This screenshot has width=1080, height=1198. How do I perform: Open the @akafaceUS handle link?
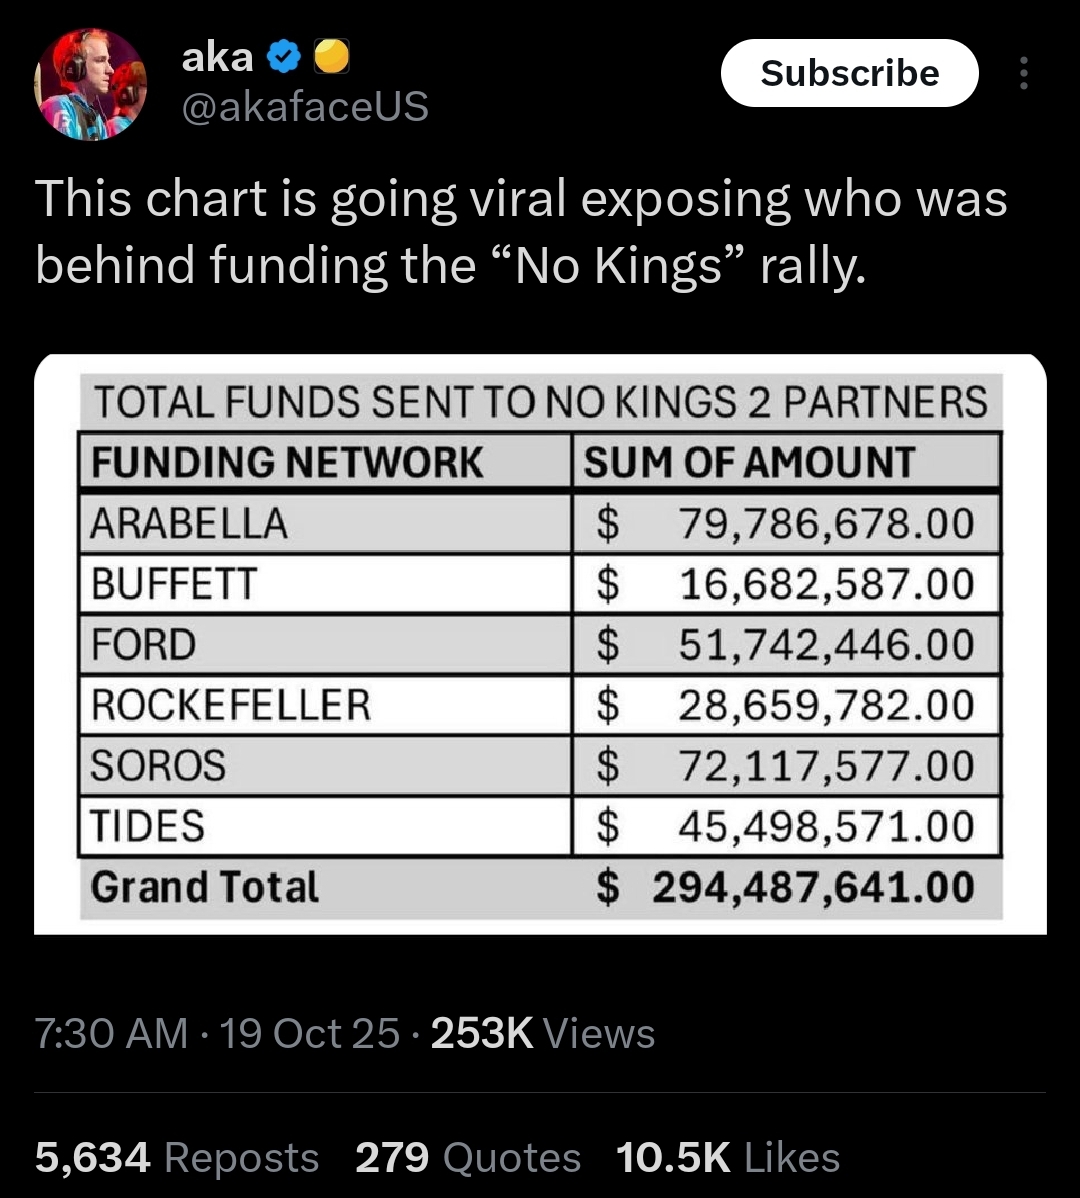(x=305, y=106)
